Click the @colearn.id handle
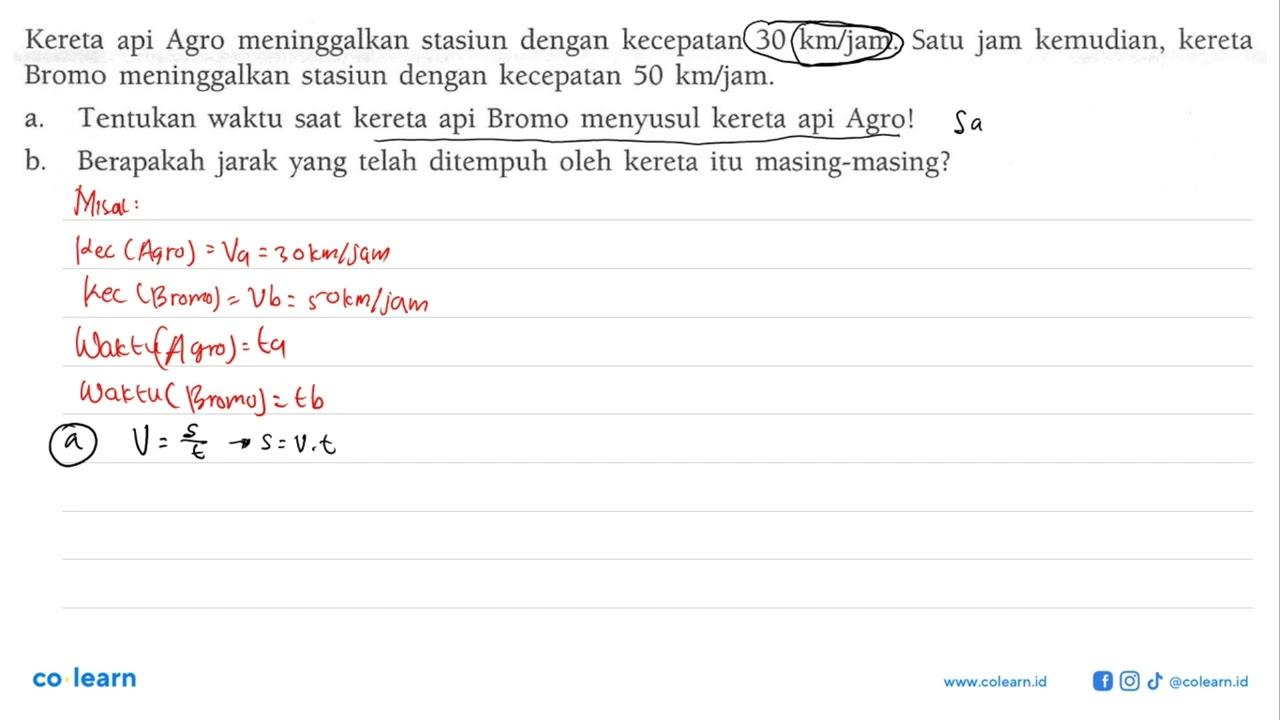 pos(1208,681)
